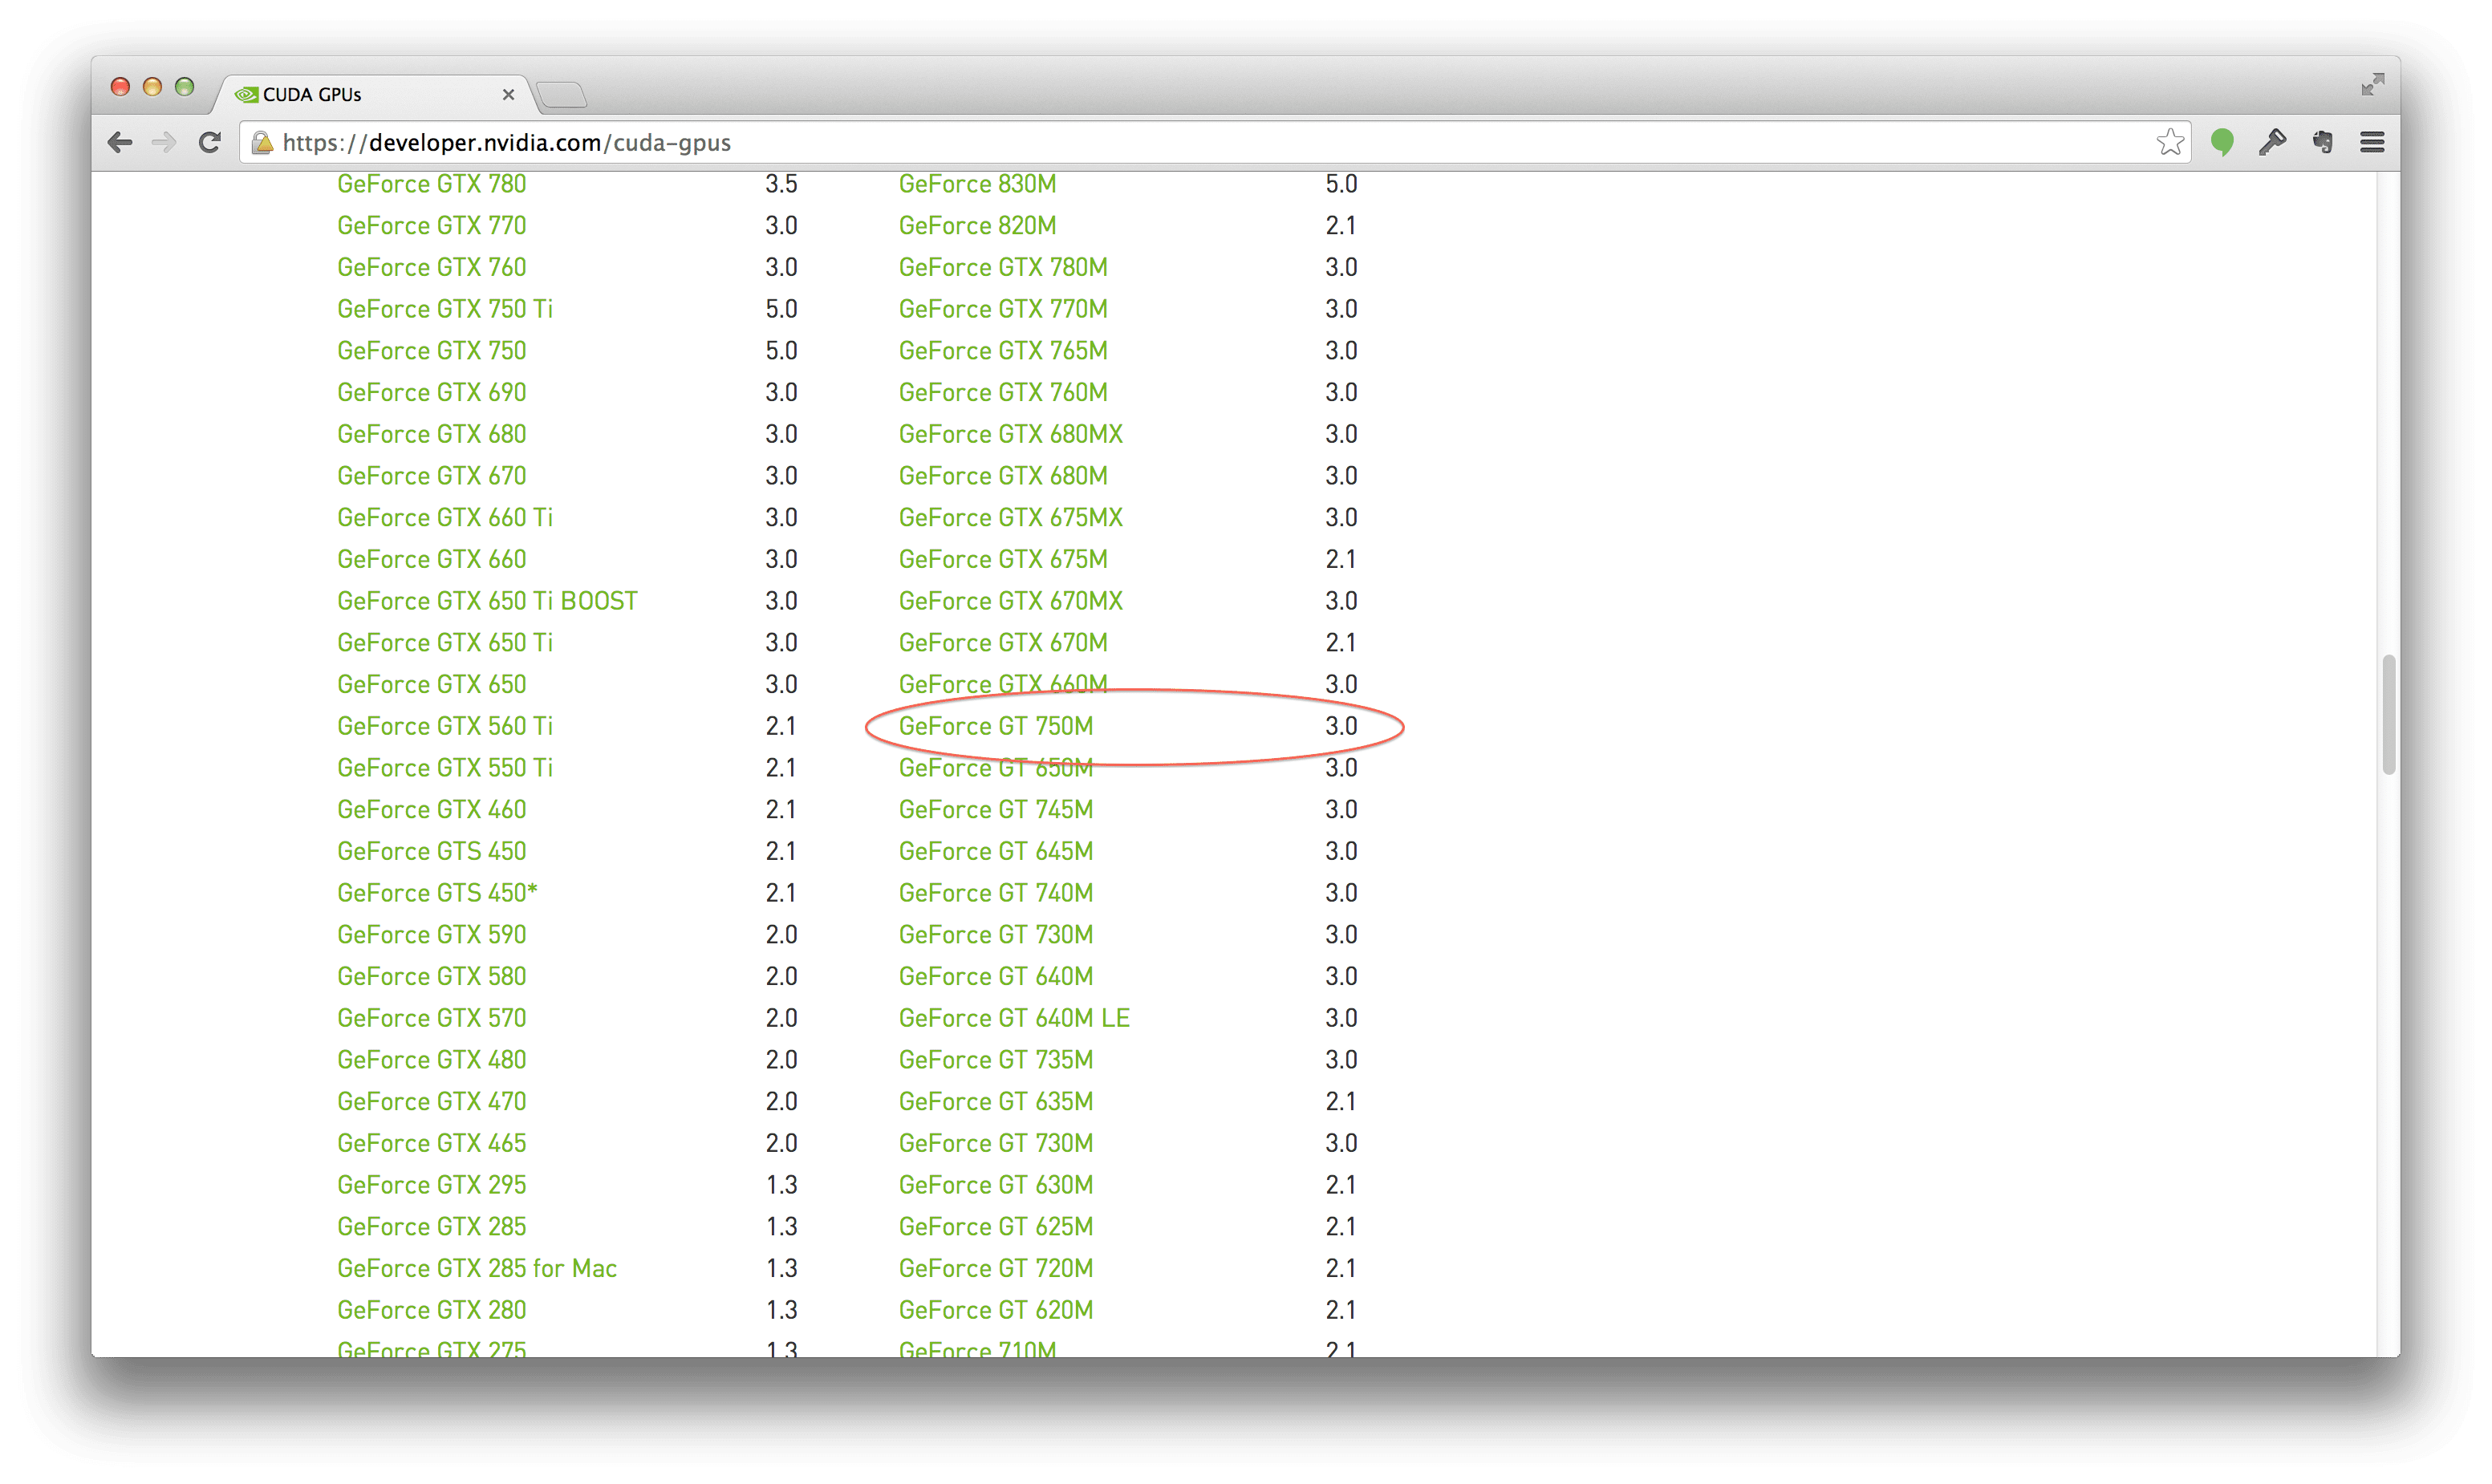Select the 5.0 value beside GeForce GTX 750 Ti
Viewport: 2492px width, 1484px height.
pyautogui.click(x=781, y=309)
